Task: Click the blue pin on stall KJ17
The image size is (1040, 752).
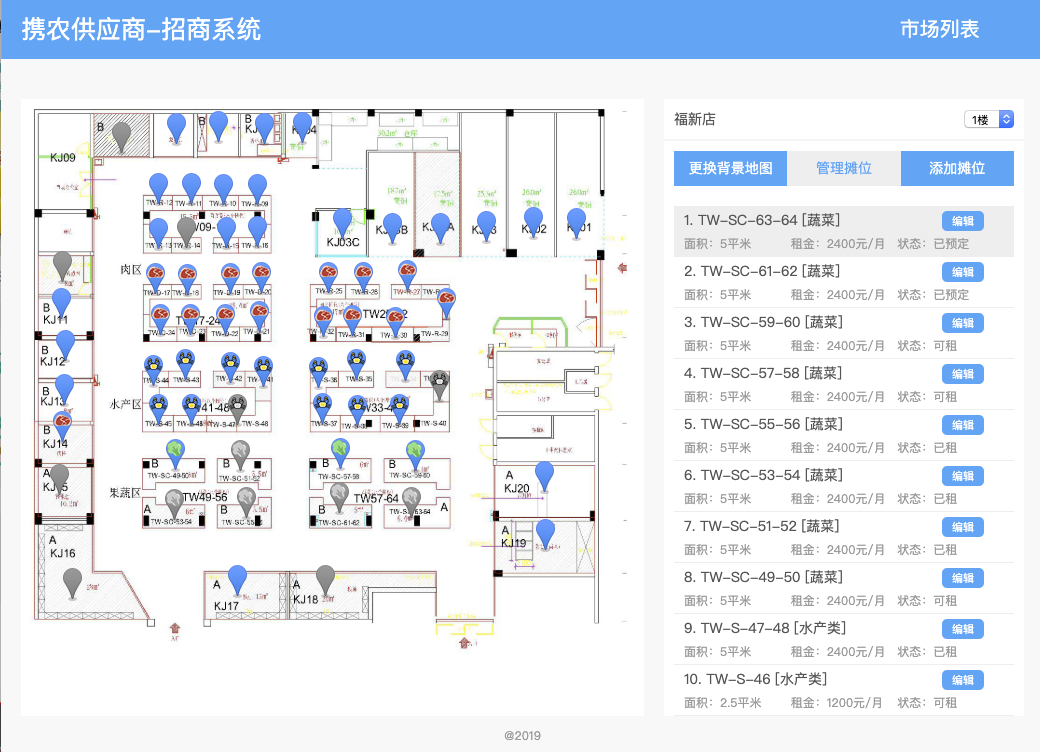Action: (x=237, y=578)
